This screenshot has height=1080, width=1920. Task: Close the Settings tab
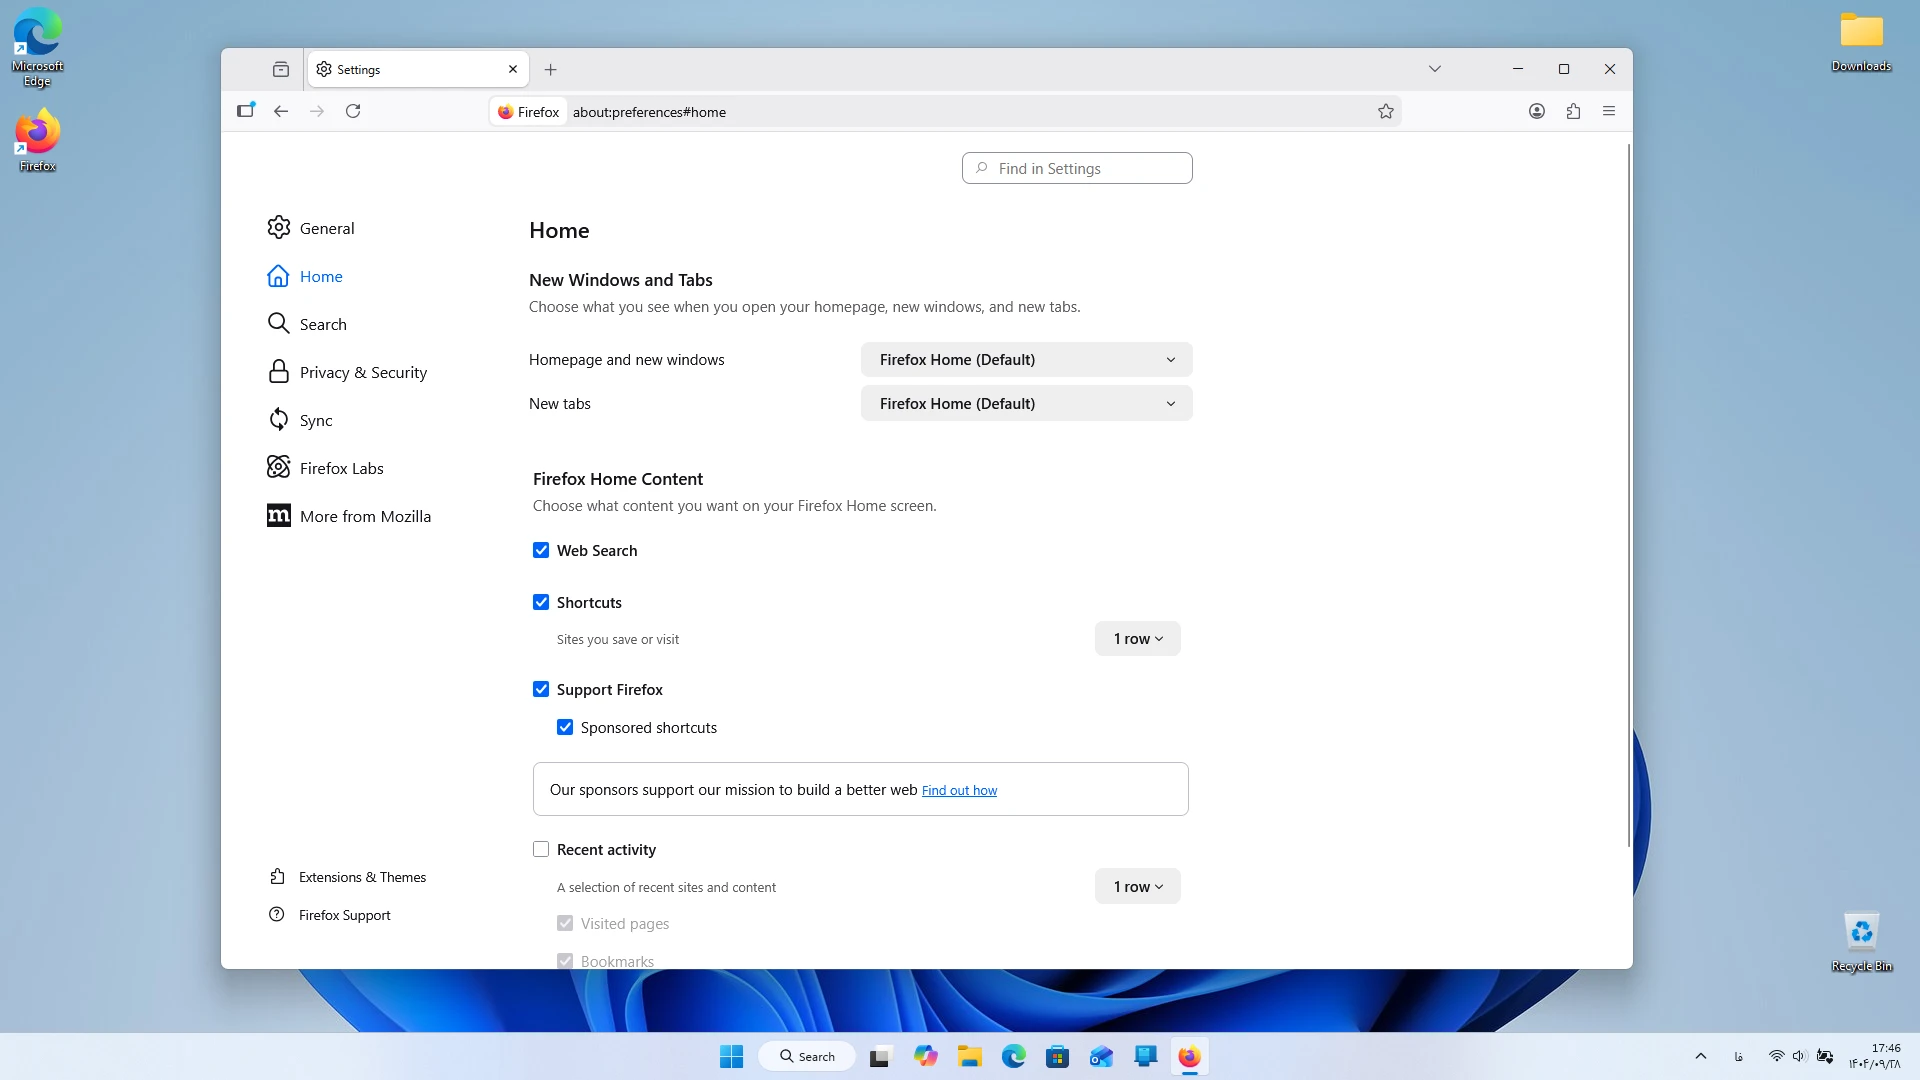(513, 69)
